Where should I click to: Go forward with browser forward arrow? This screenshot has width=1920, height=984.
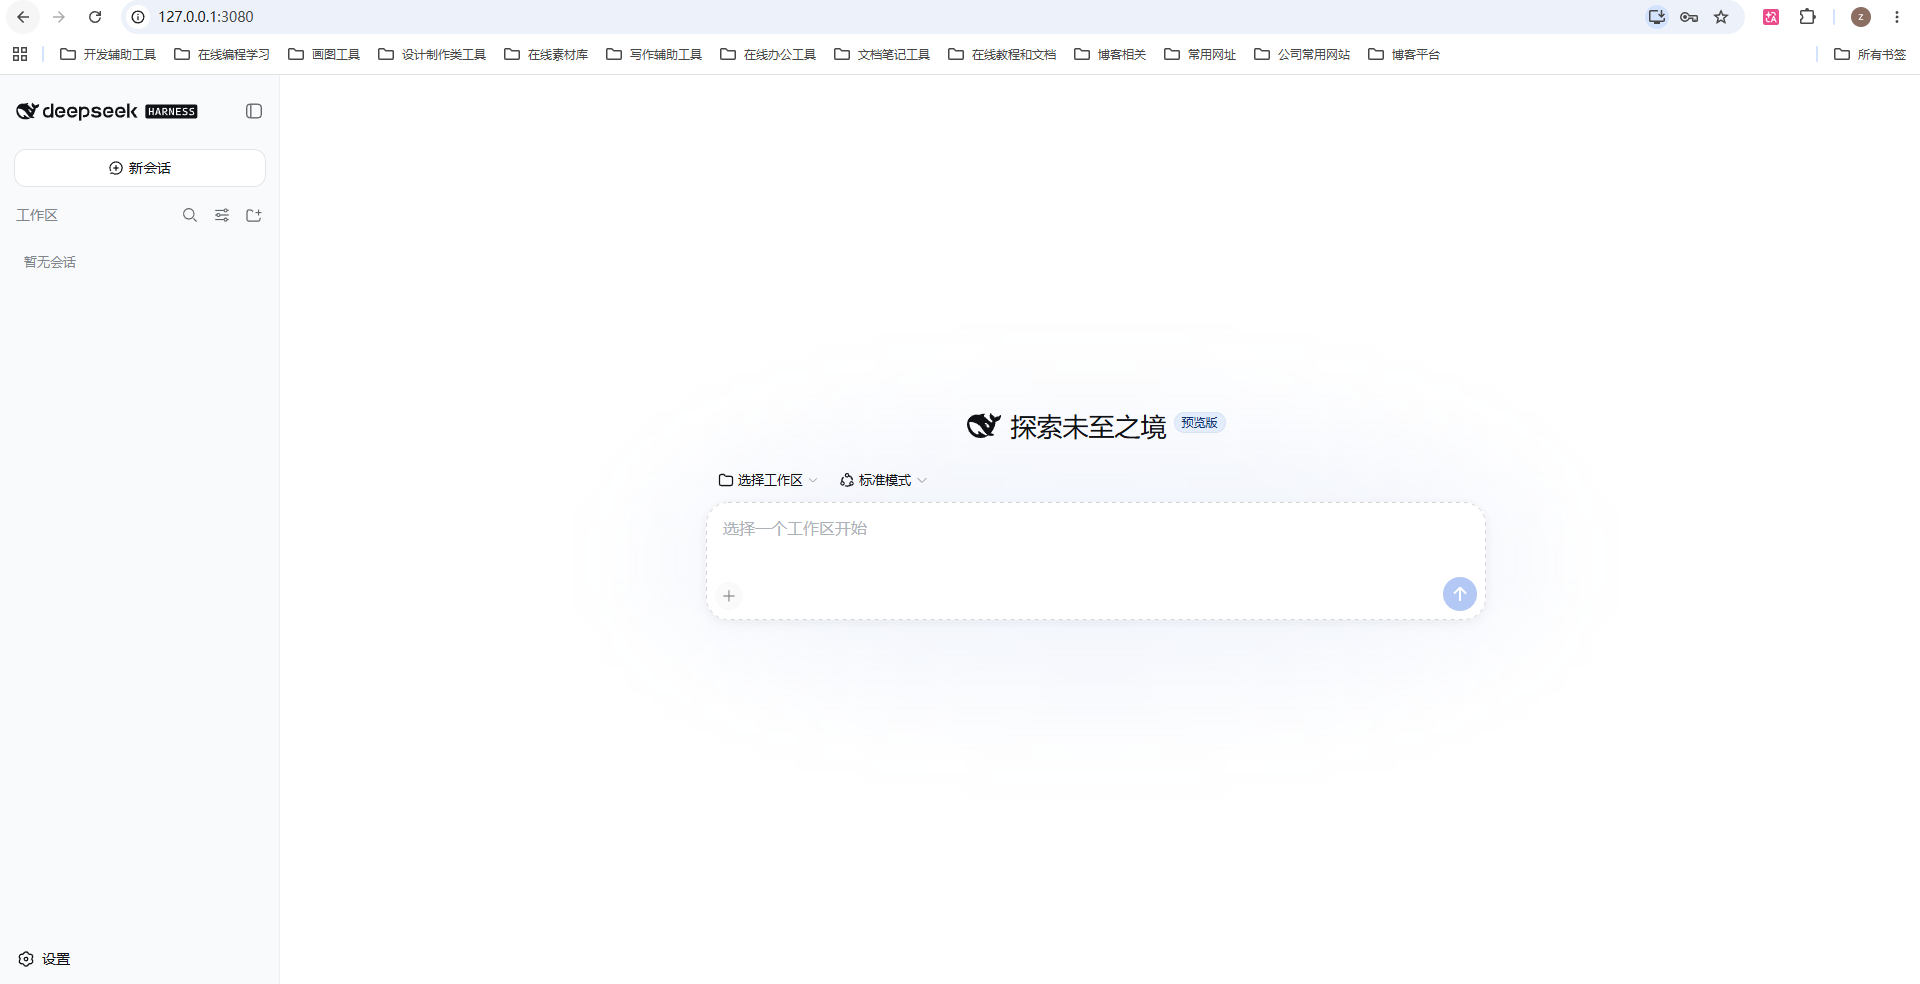(59, 17)
